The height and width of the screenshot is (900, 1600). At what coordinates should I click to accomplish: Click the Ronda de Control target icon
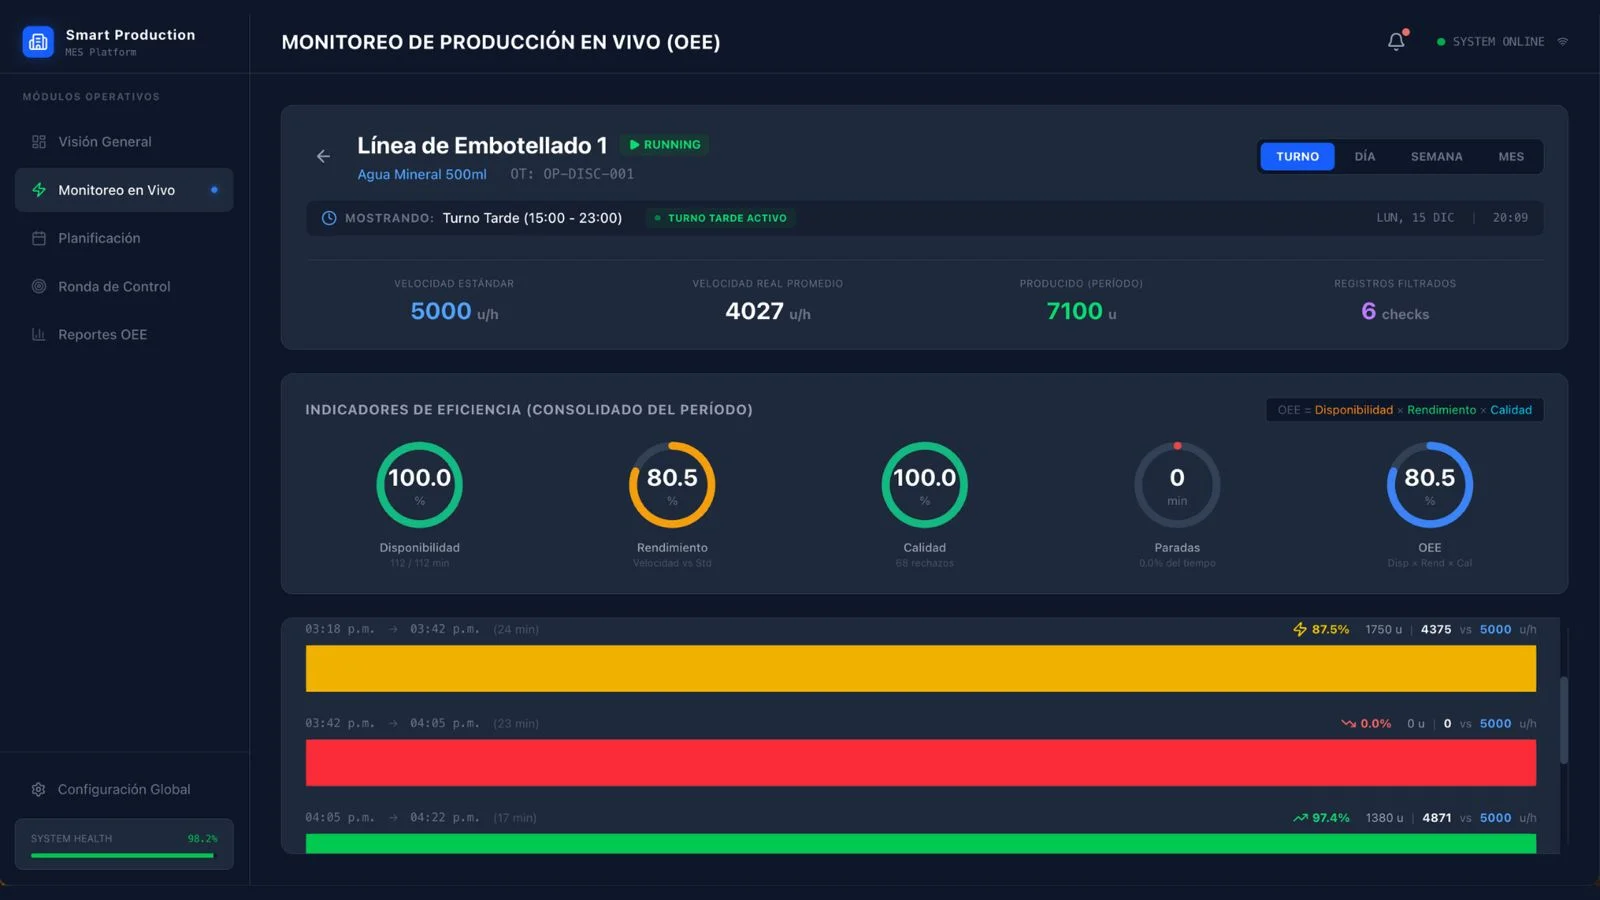click(39, 286)
